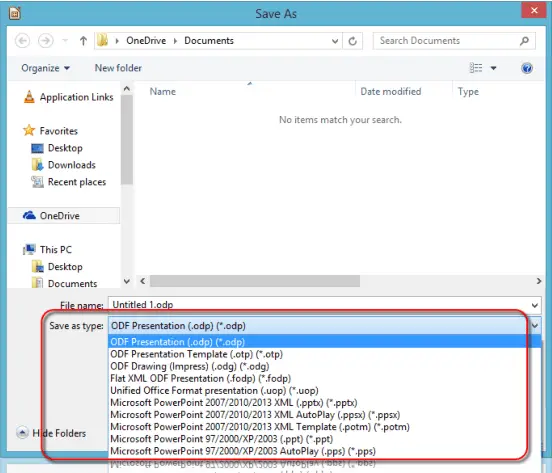This screenshot has height=473, width=552.
Task: Choose PowerPoint 2007/2010/2013 XML AutoPlay (.ppsx)
Action: (324, 415)
